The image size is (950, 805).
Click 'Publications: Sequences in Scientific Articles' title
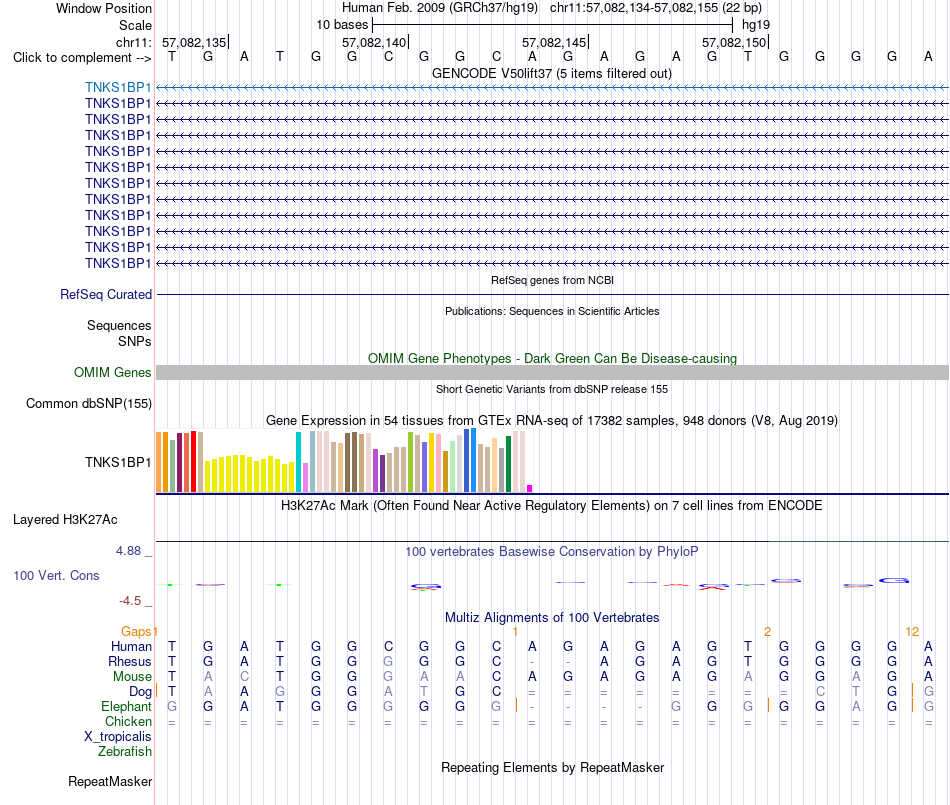coord(552,311)
